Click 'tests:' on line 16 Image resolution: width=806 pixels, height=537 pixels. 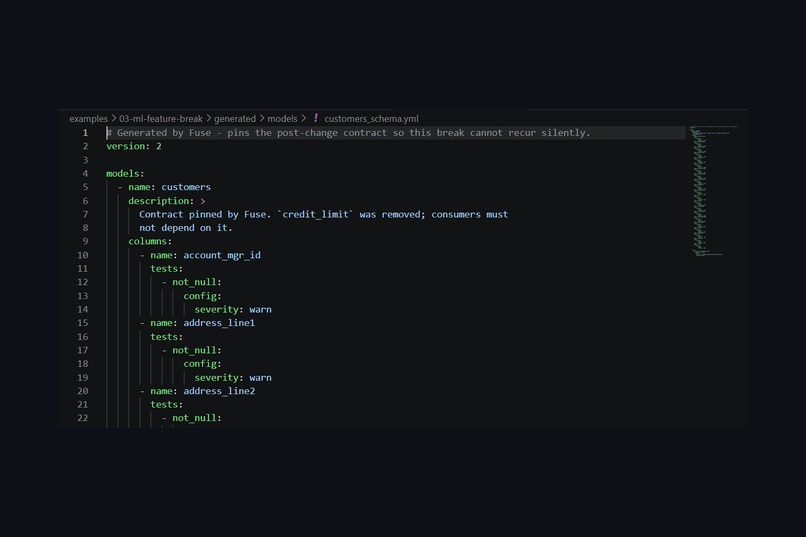(x=167, y=337)
